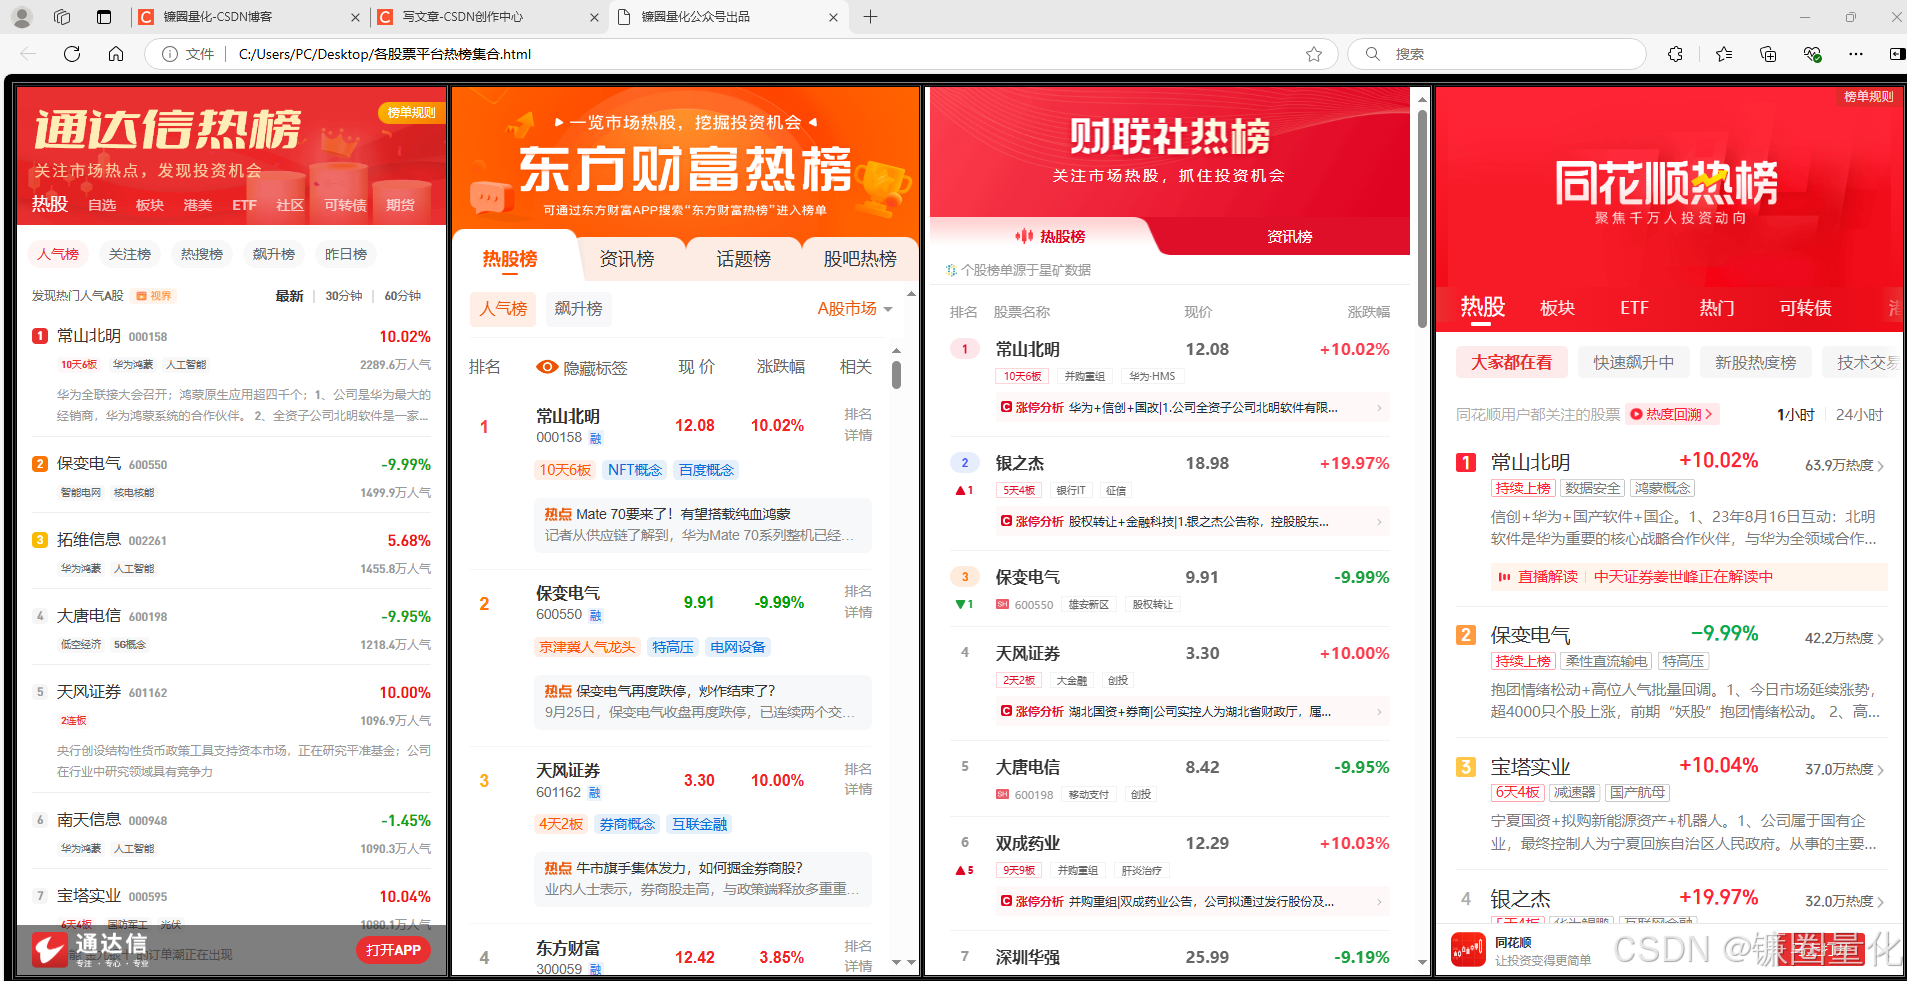The image size is (1907, 981).
Task: Expand the 天风证券 涨停分析 row arrow
Action: pos(1379,712)
